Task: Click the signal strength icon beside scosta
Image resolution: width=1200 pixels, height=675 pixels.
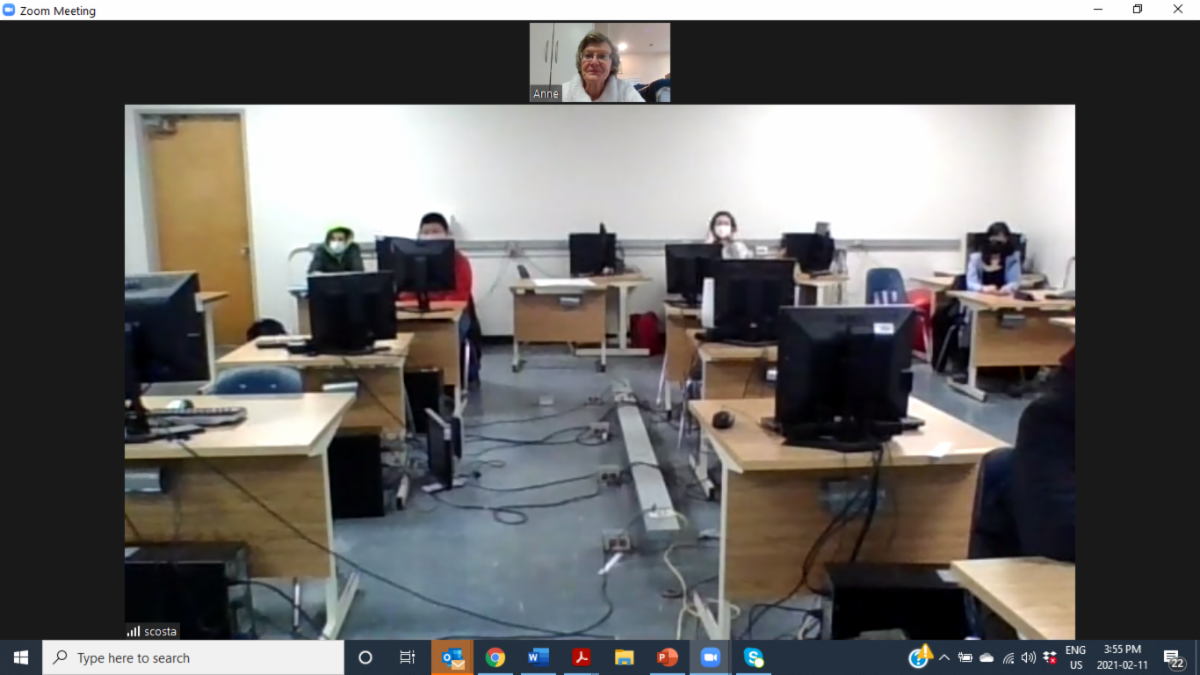Action: point(134,631)
